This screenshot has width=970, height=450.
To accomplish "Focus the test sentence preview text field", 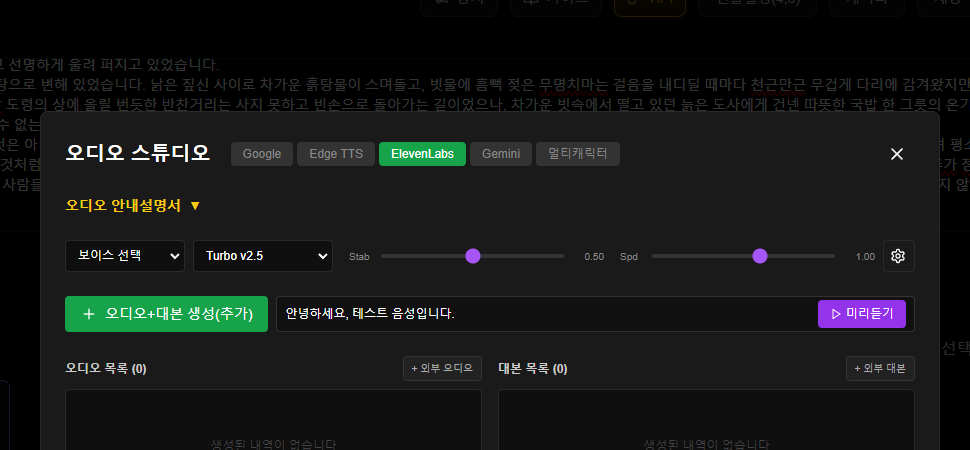I will (x=545, y=314).
